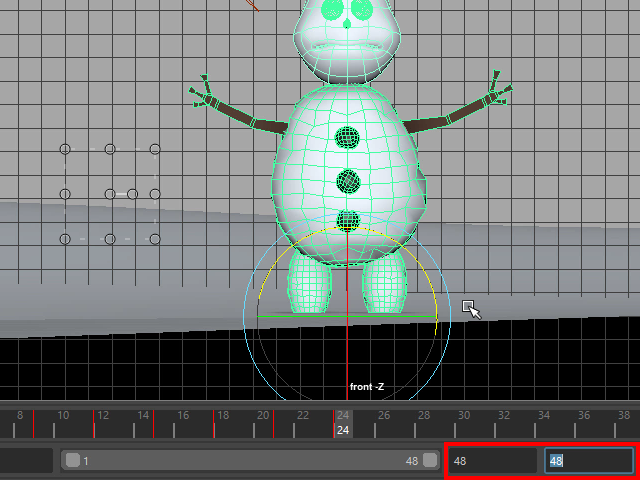
Task: Click the bottom-right circle in the control grid
Action: 155,239
